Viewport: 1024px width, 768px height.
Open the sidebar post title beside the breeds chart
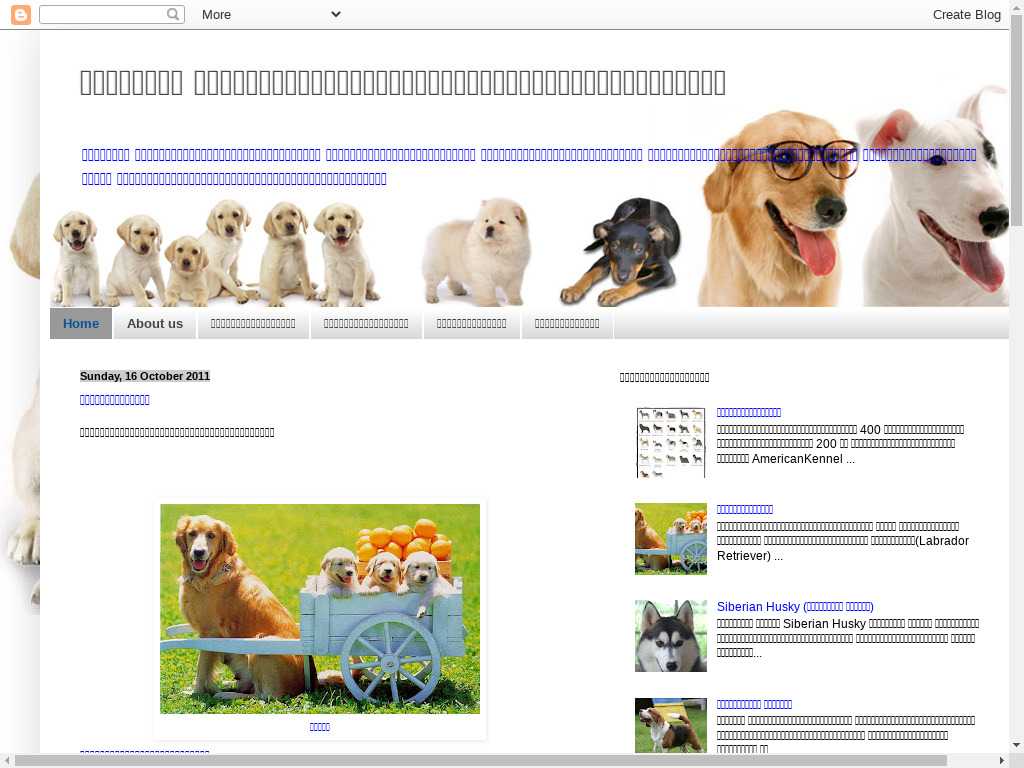748,412
